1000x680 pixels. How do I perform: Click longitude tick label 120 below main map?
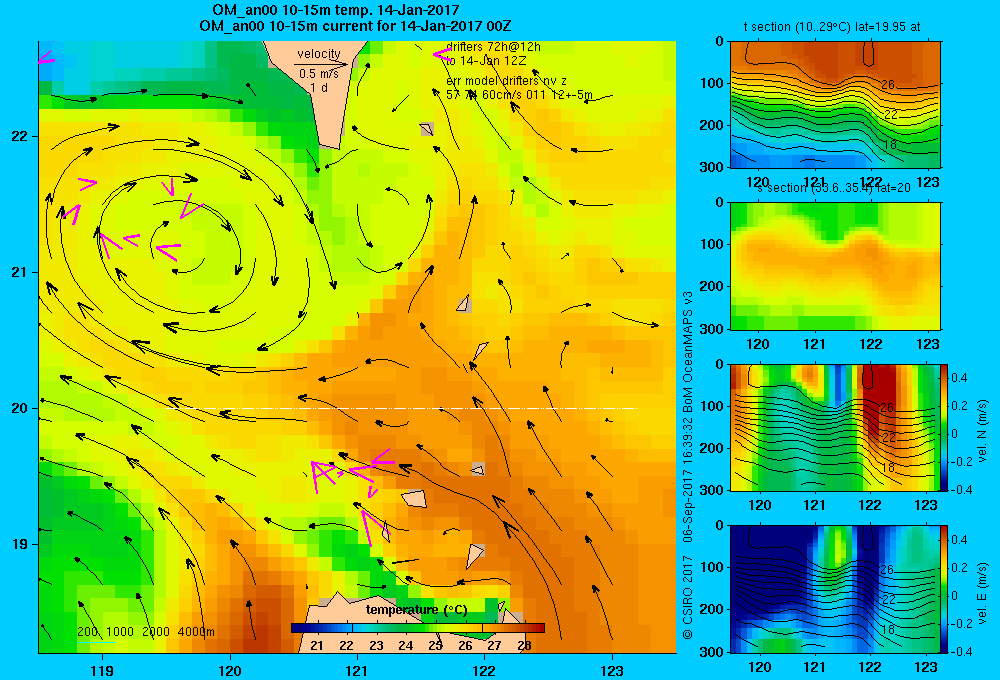click(x=230, y=670)
